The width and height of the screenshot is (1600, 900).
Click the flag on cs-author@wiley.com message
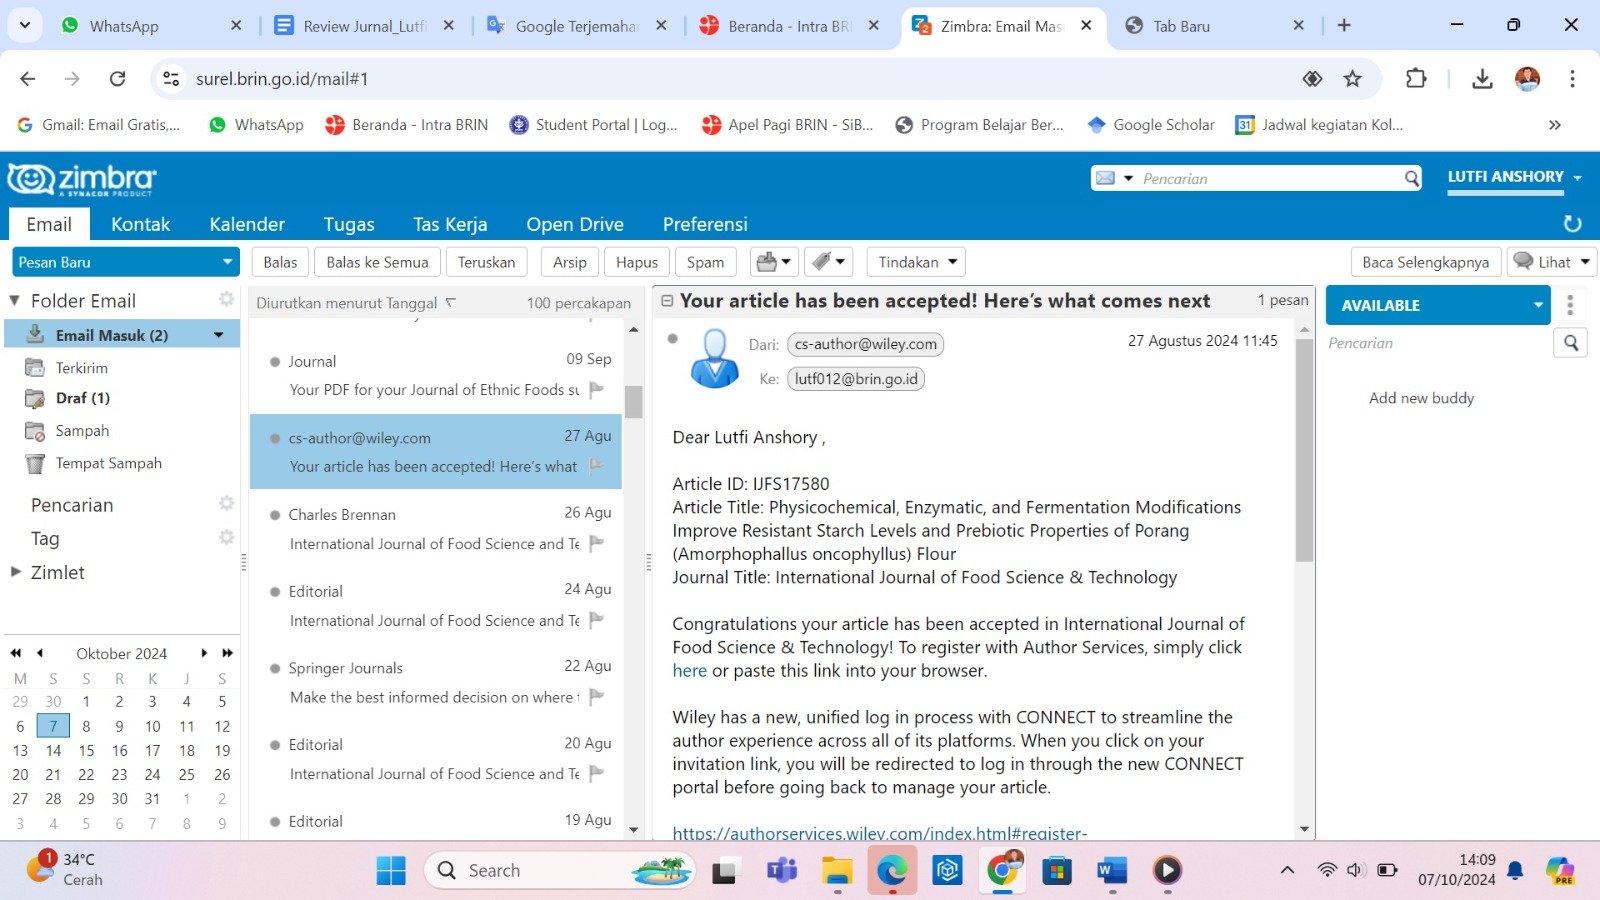(597, 466)
